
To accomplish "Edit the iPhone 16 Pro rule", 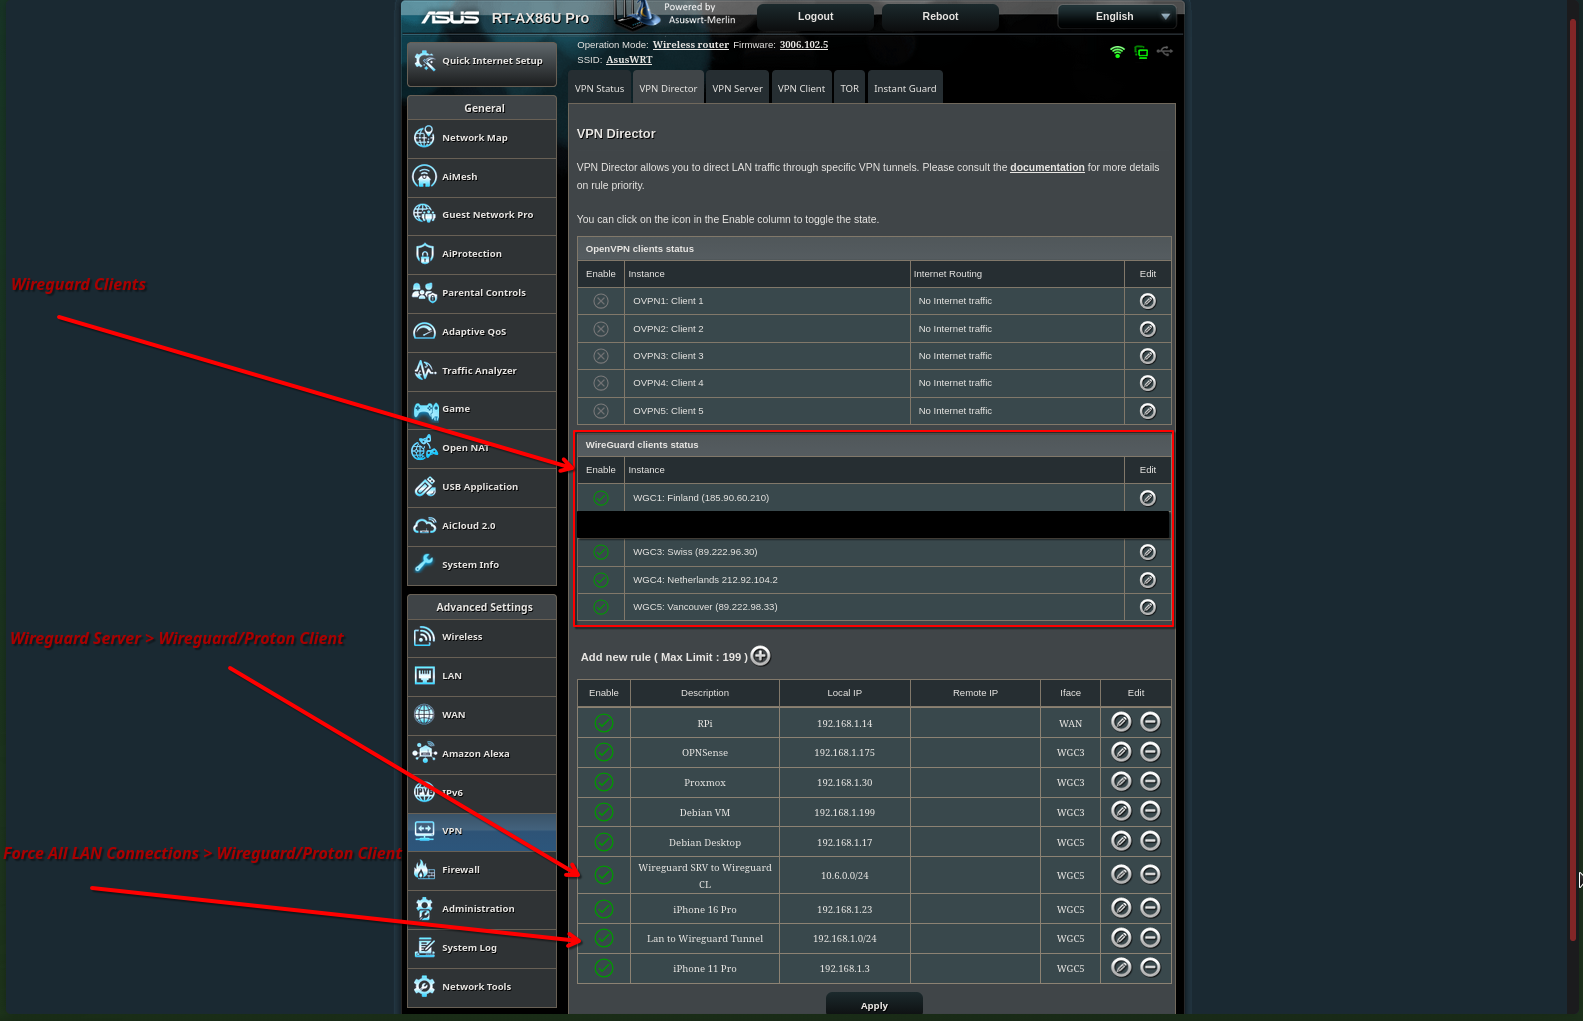I will (x=1121, y=908).
